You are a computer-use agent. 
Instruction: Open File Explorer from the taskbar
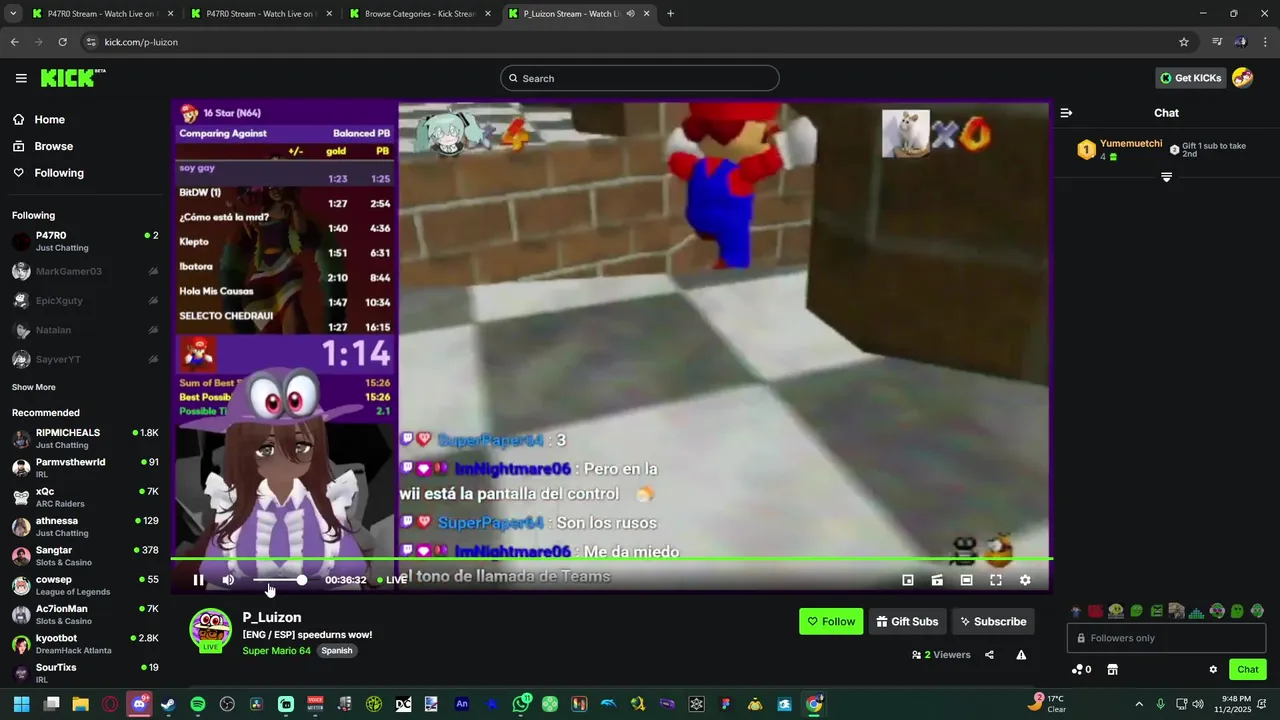80,704
